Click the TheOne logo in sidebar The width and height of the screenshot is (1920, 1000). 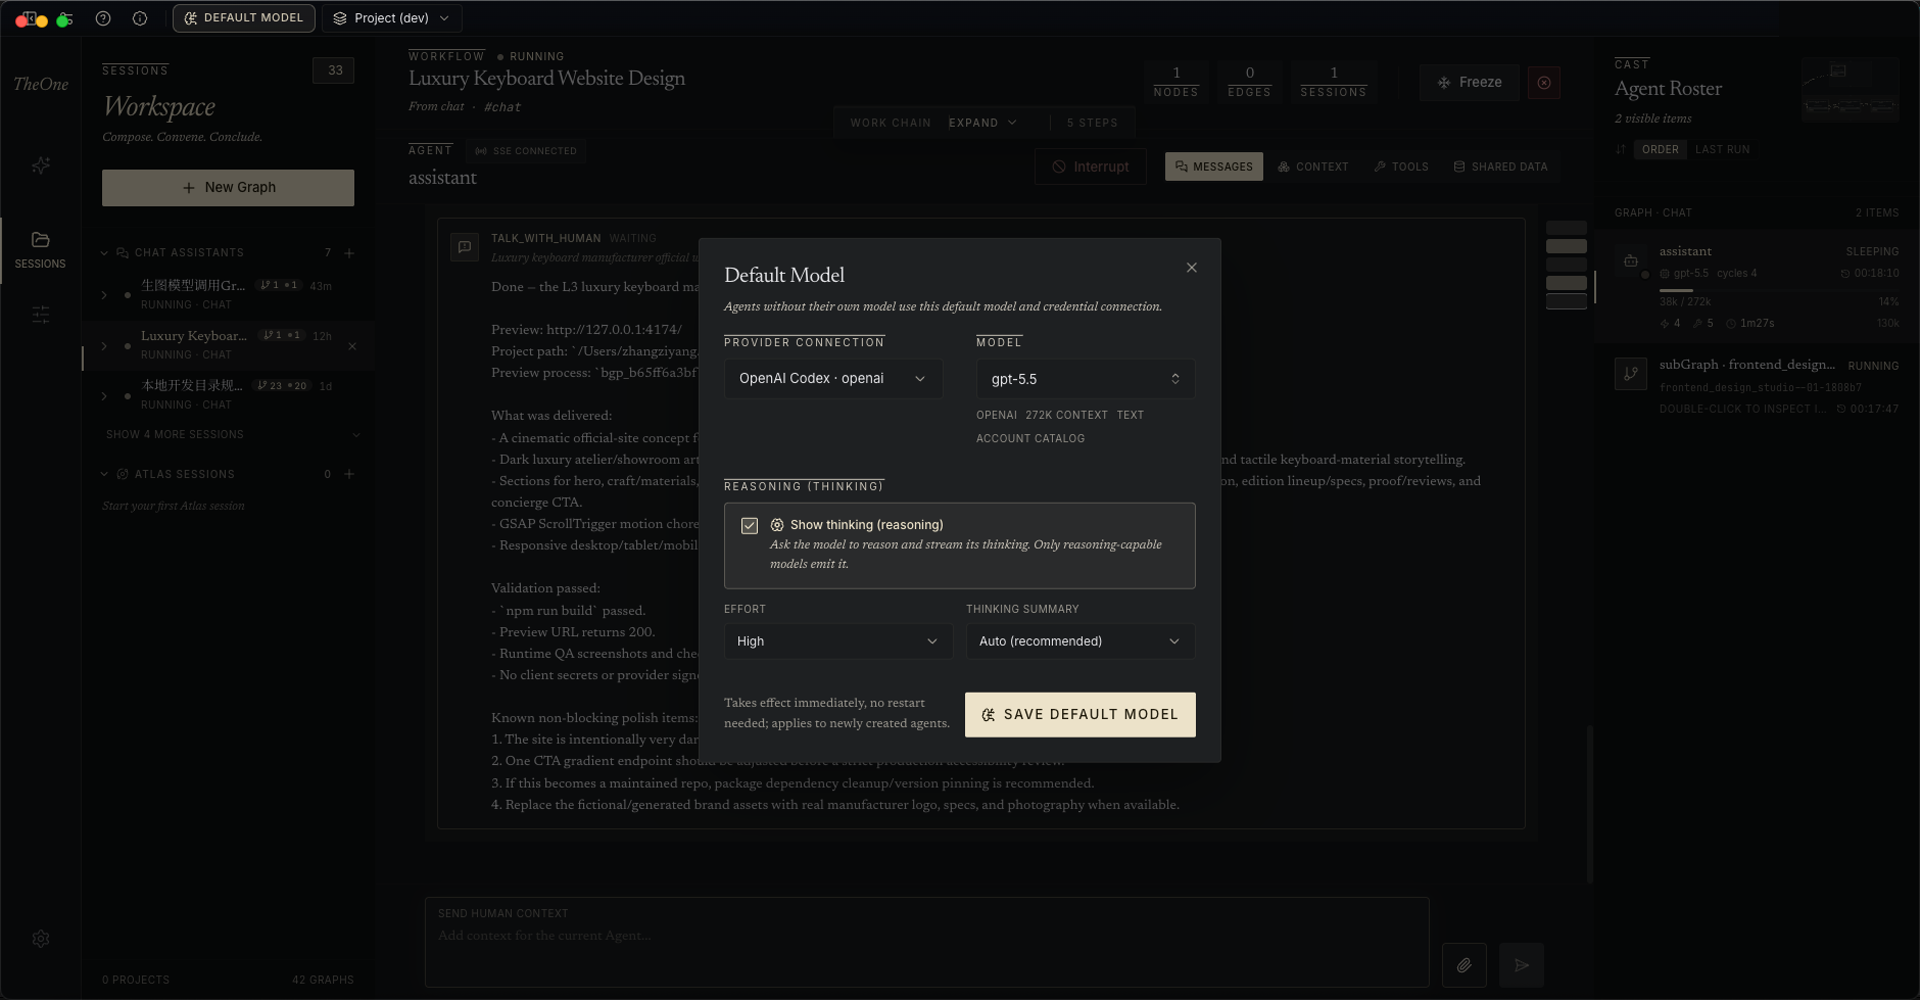pyautogui.click(x=41, y=84)
